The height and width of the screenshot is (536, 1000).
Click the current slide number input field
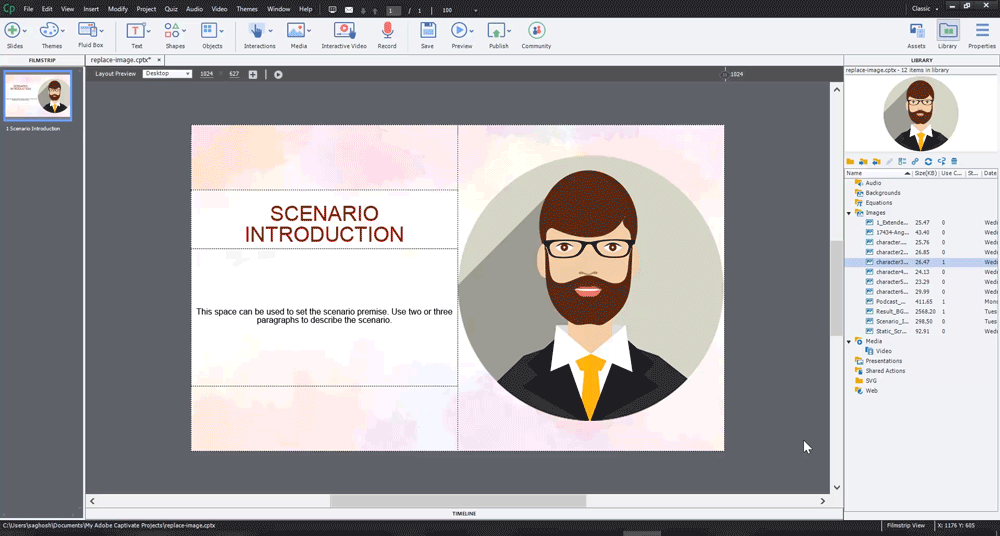coord(393,10)
